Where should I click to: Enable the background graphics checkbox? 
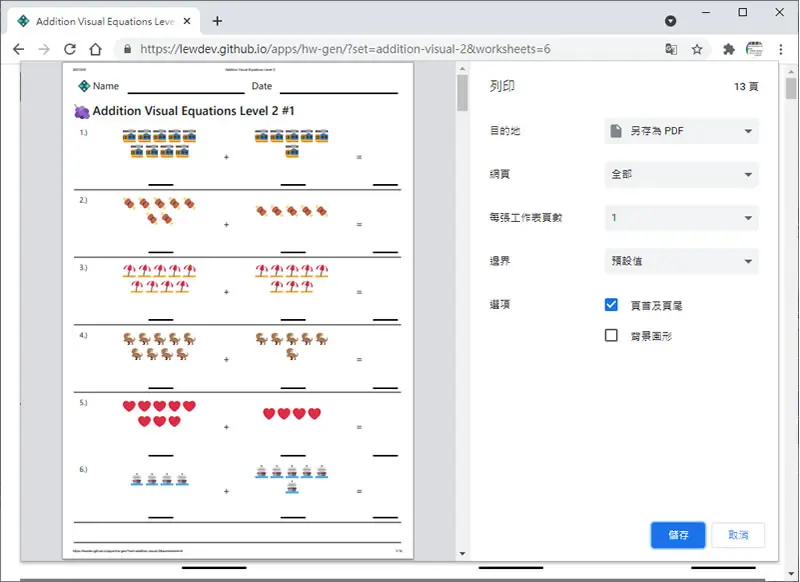point(611,335)
